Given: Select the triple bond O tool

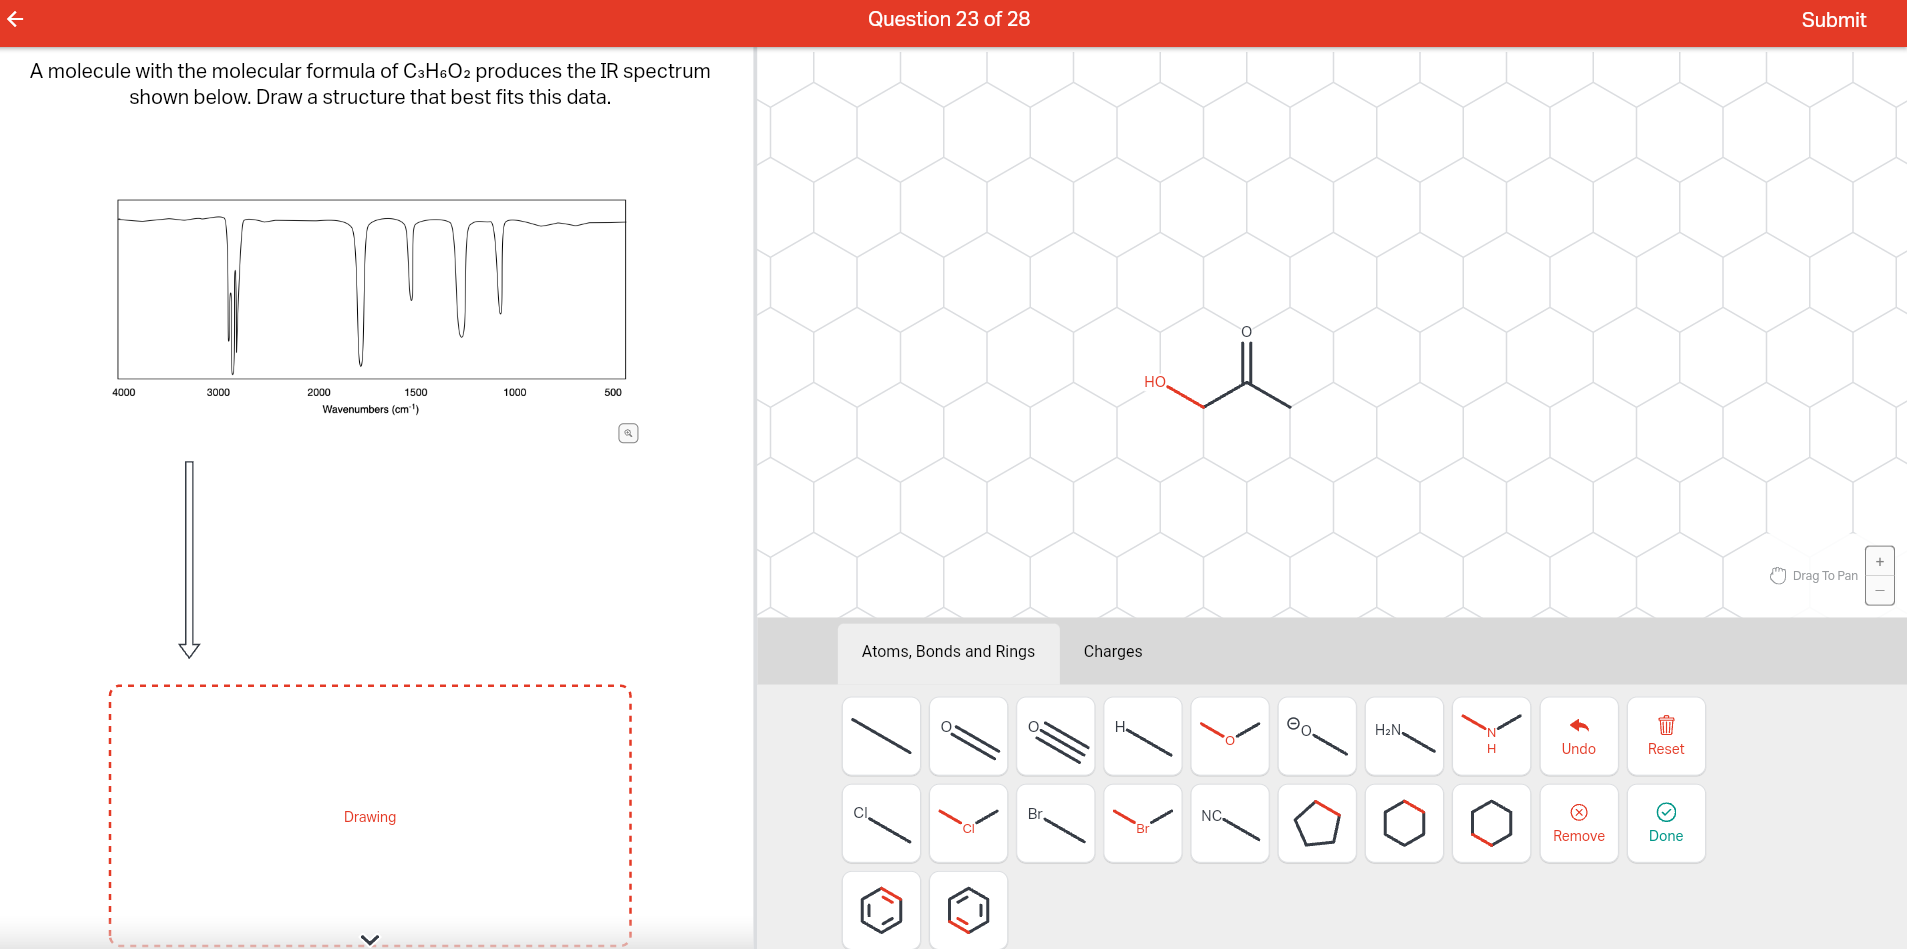Looking at the screenshot, I should point(1054,736).
